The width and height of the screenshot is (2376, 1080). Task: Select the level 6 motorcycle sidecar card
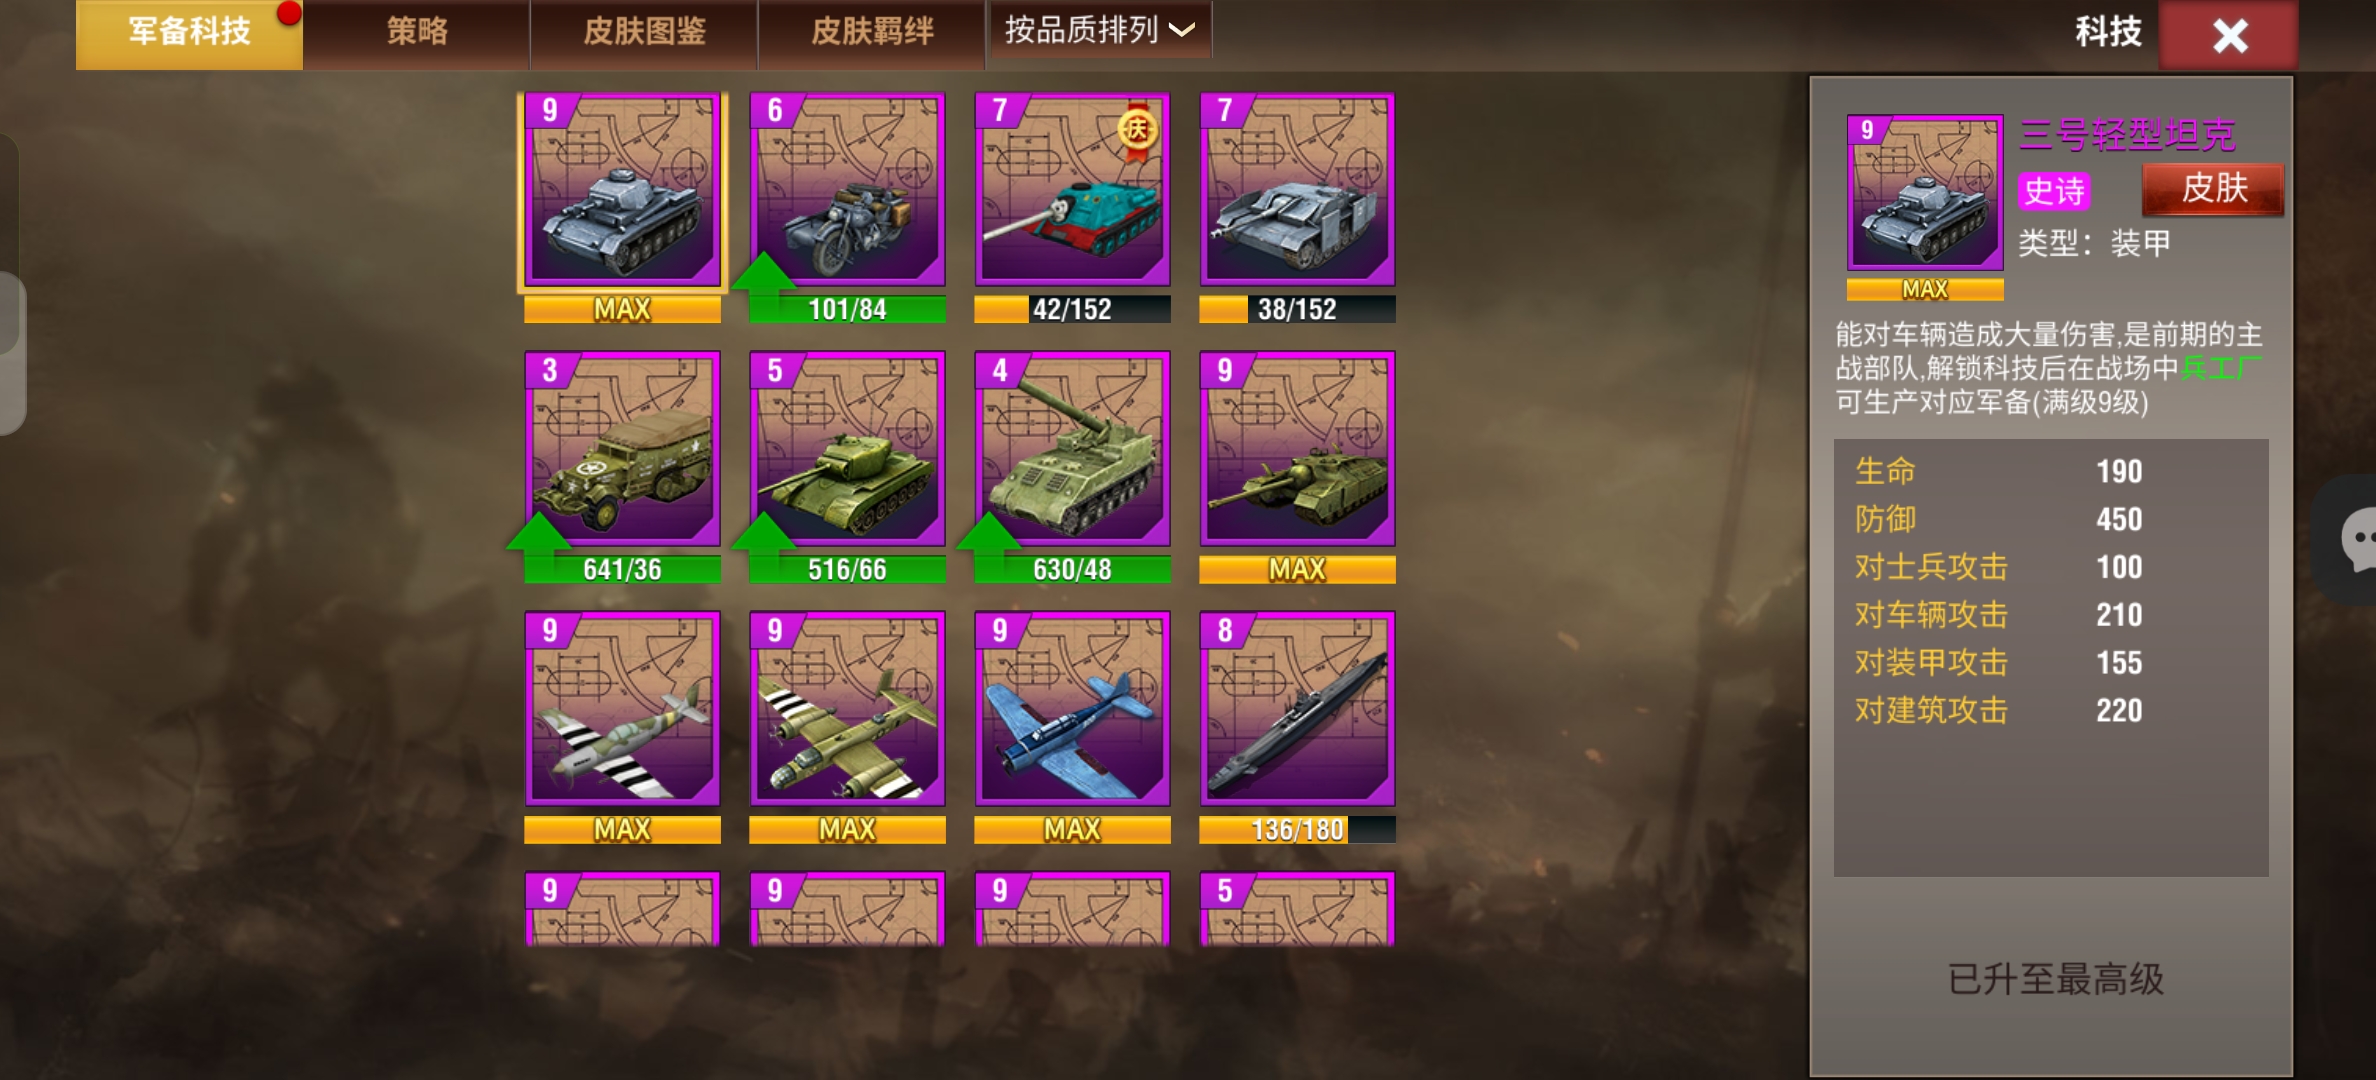(x=847, y=190)
